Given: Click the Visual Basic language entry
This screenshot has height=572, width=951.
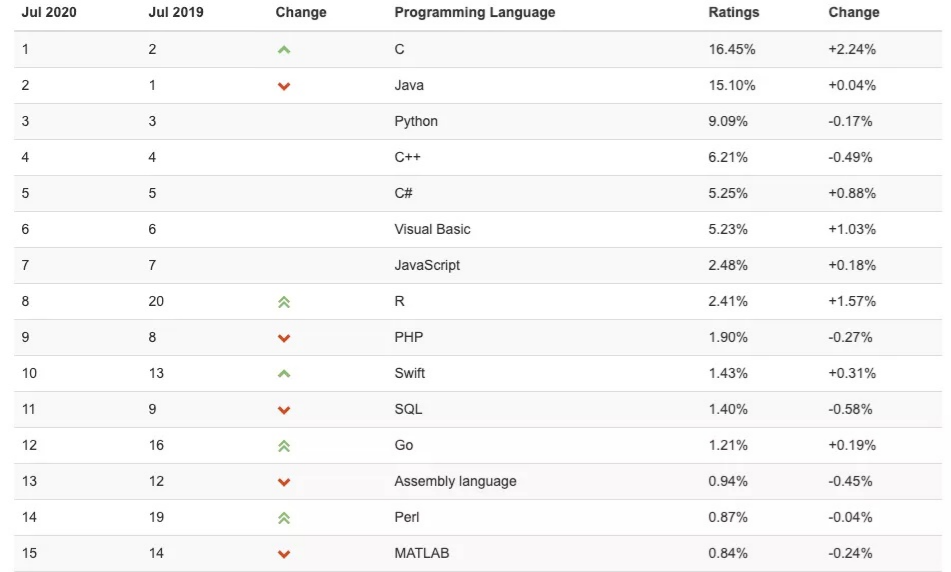Looking at the screenshot, I should [432, 229].
